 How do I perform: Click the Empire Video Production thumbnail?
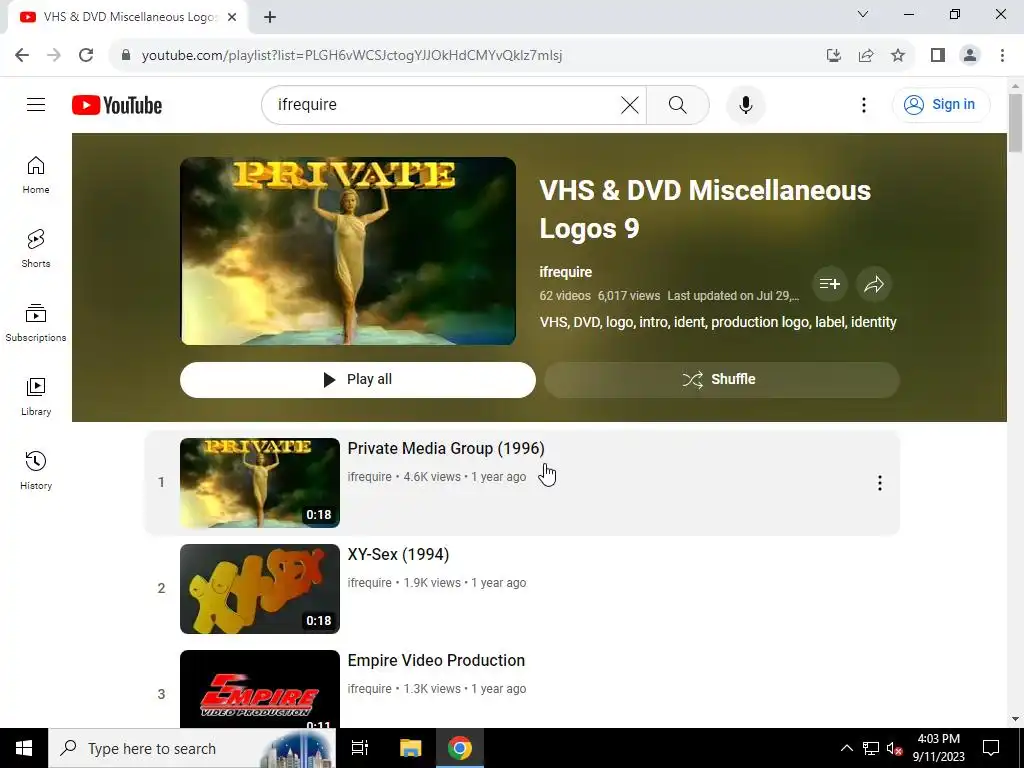tap(260, 689)
